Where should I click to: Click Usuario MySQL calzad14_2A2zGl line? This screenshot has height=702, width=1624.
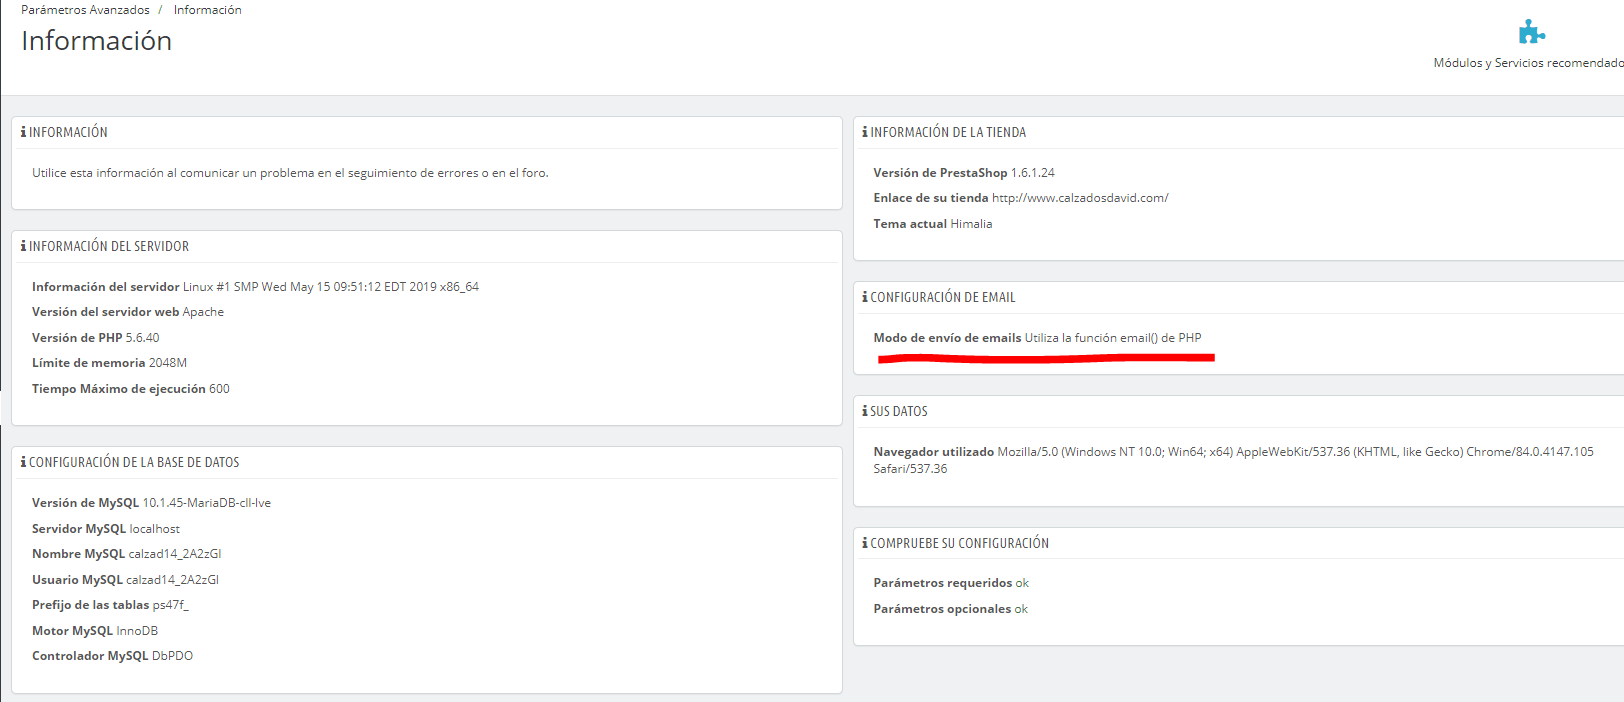click(125, 580)
